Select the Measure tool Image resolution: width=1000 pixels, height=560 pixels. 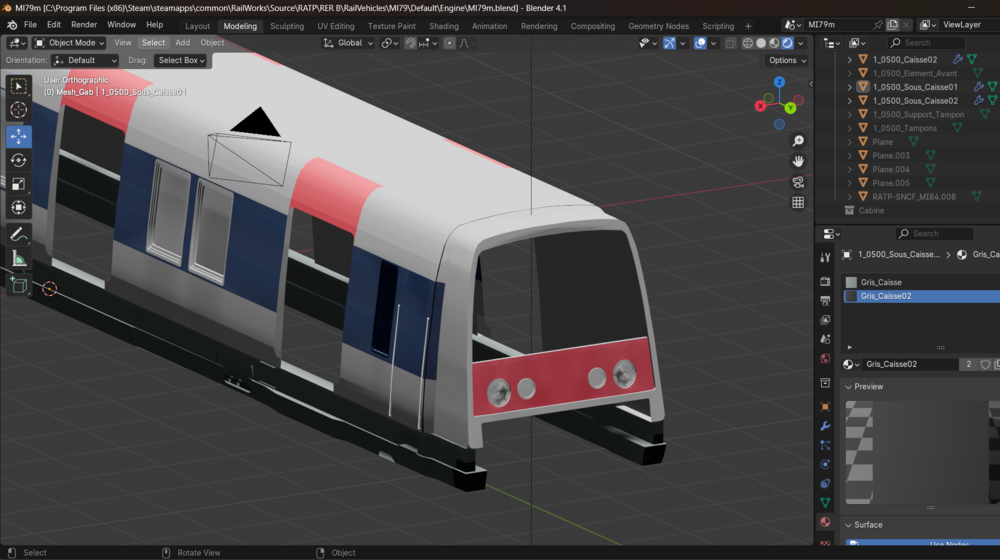click(x=18, y=259)
